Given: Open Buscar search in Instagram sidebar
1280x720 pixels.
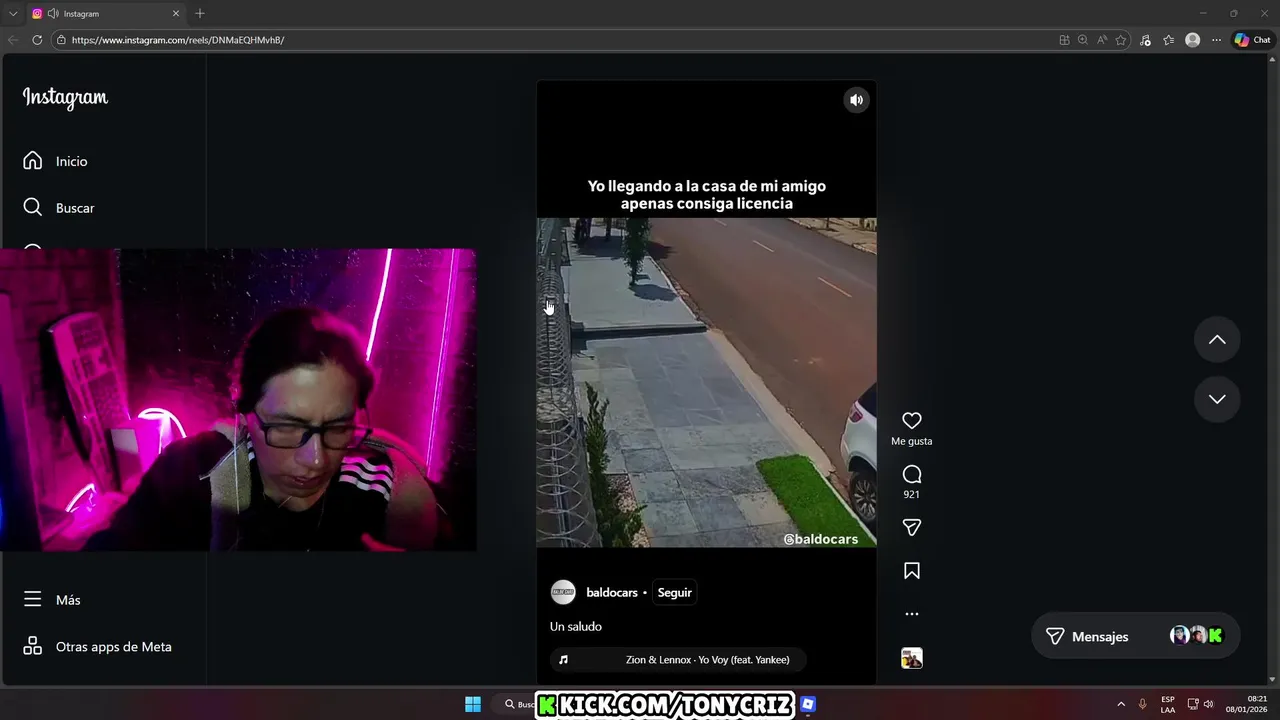Looking at the screenshot, I should [59, 208].
